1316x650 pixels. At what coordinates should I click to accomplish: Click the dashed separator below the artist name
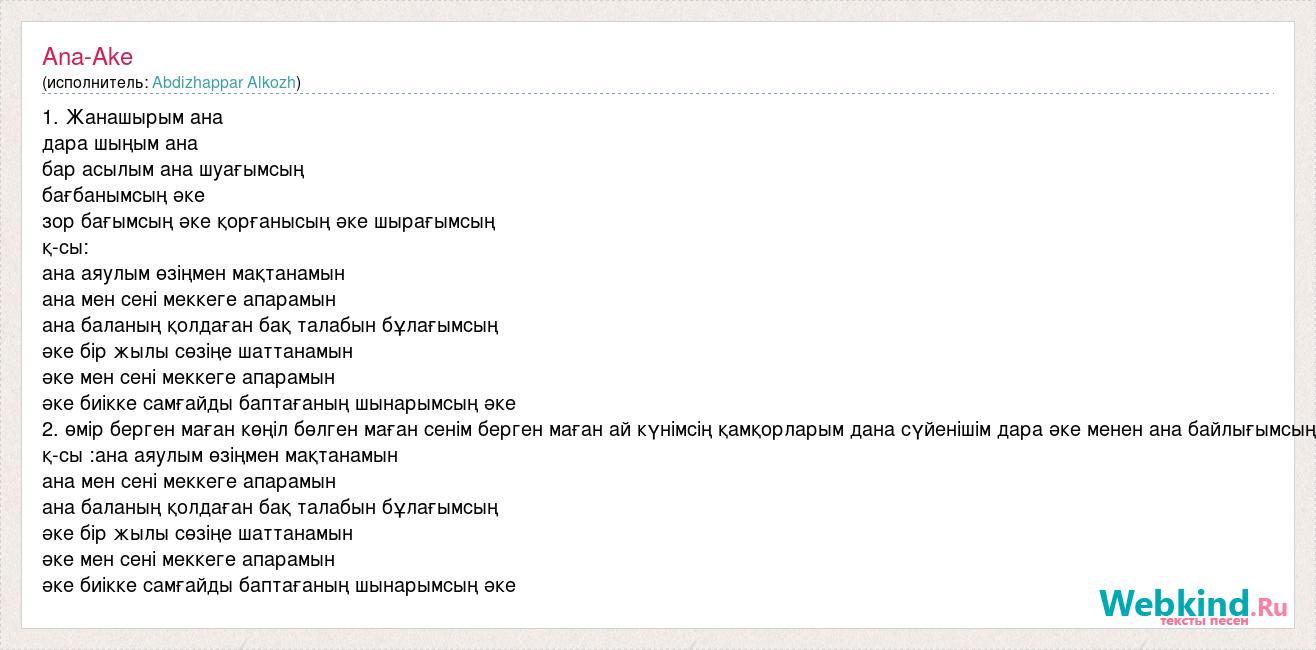point(658,94)
